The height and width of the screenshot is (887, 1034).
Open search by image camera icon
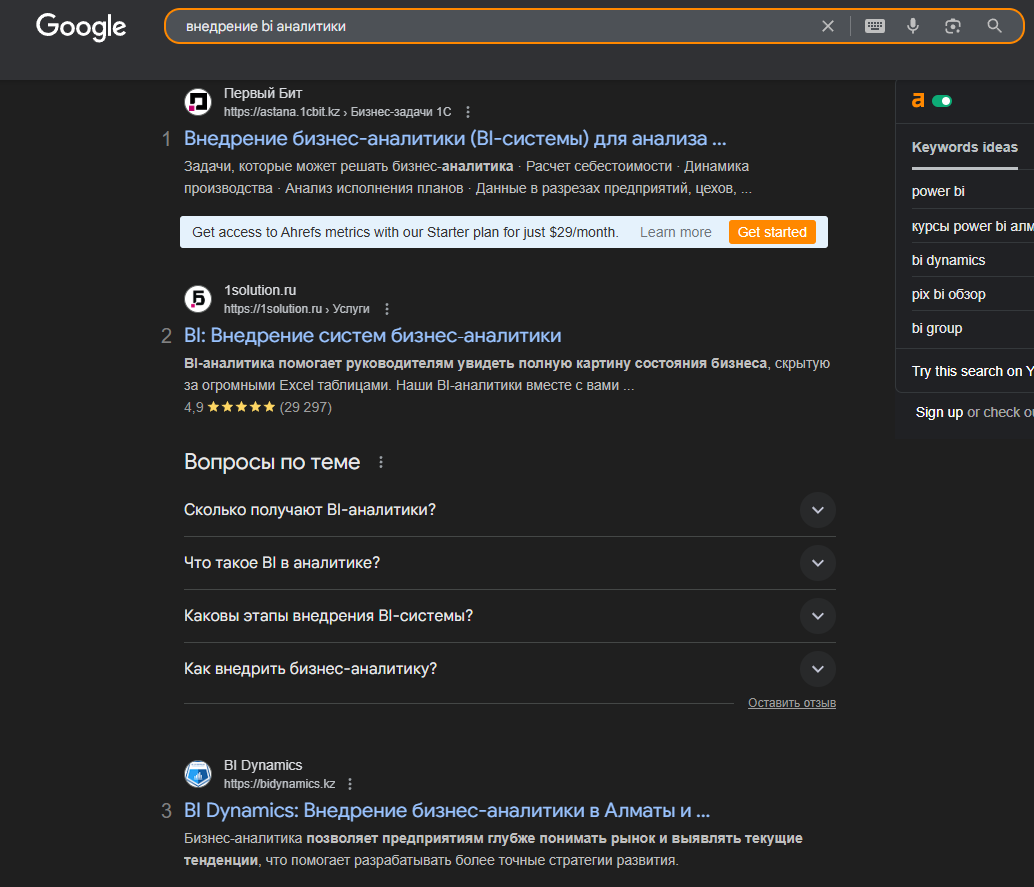coord(952,26)
